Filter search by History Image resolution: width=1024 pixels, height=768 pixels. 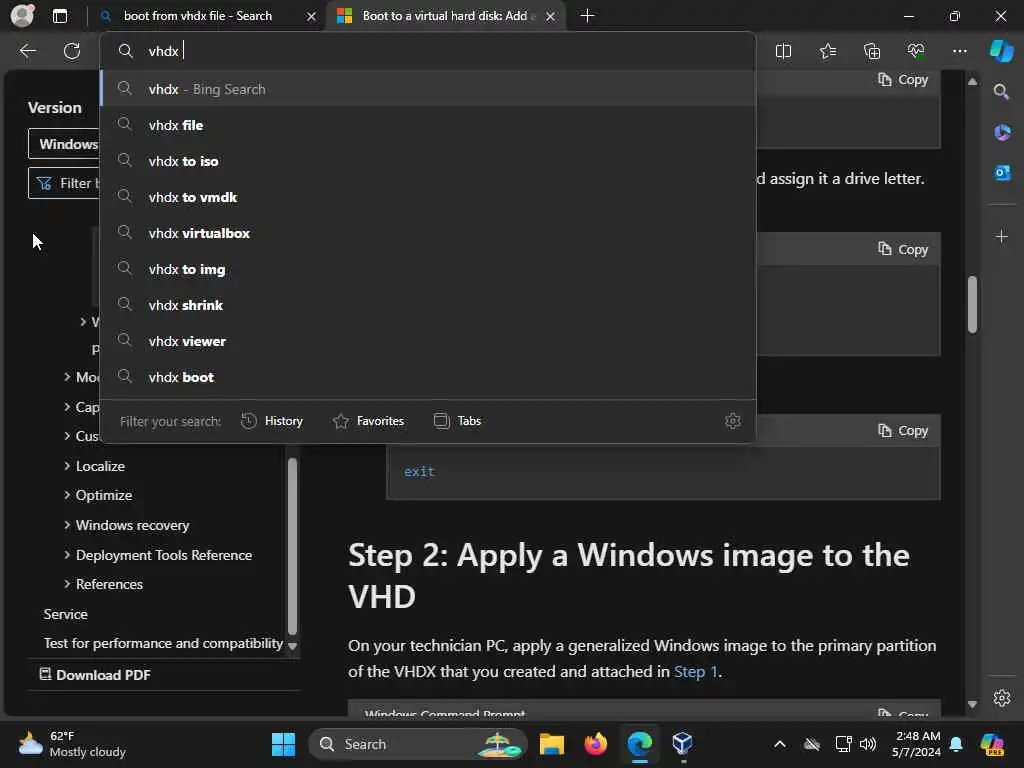tap(272, 421)
